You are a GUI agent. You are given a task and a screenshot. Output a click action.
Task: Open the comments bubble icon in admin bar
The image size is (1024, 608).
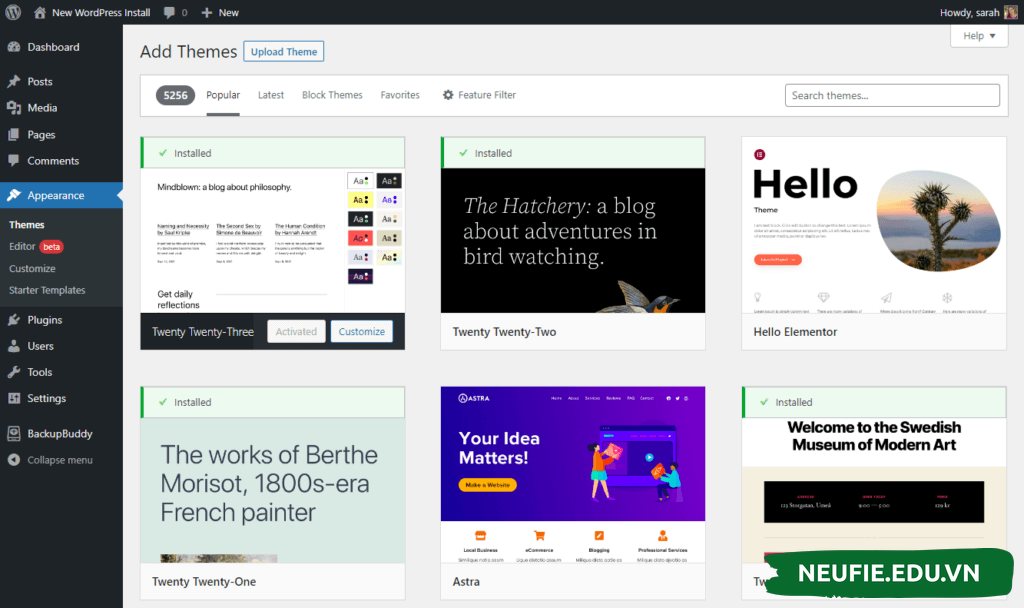[170, 12]
